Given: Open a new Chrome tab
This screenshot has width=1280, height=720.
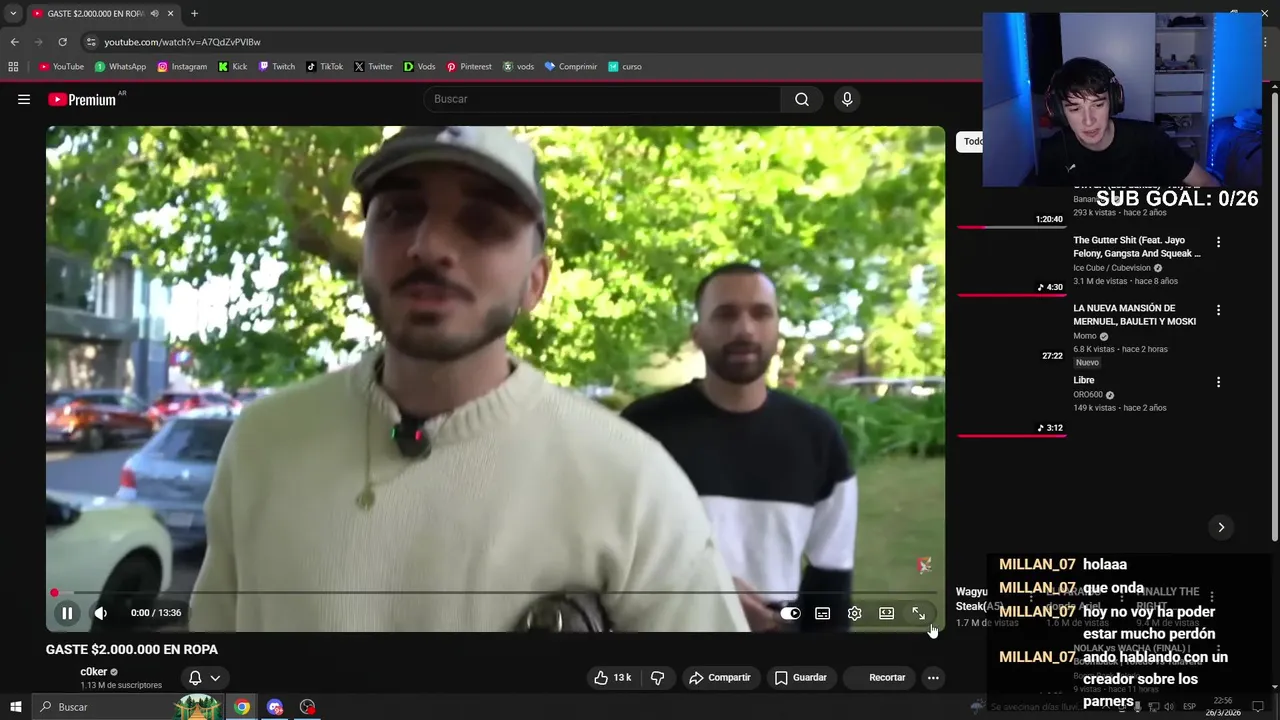Looking at the screenshot, I should [x=194, y=13].
